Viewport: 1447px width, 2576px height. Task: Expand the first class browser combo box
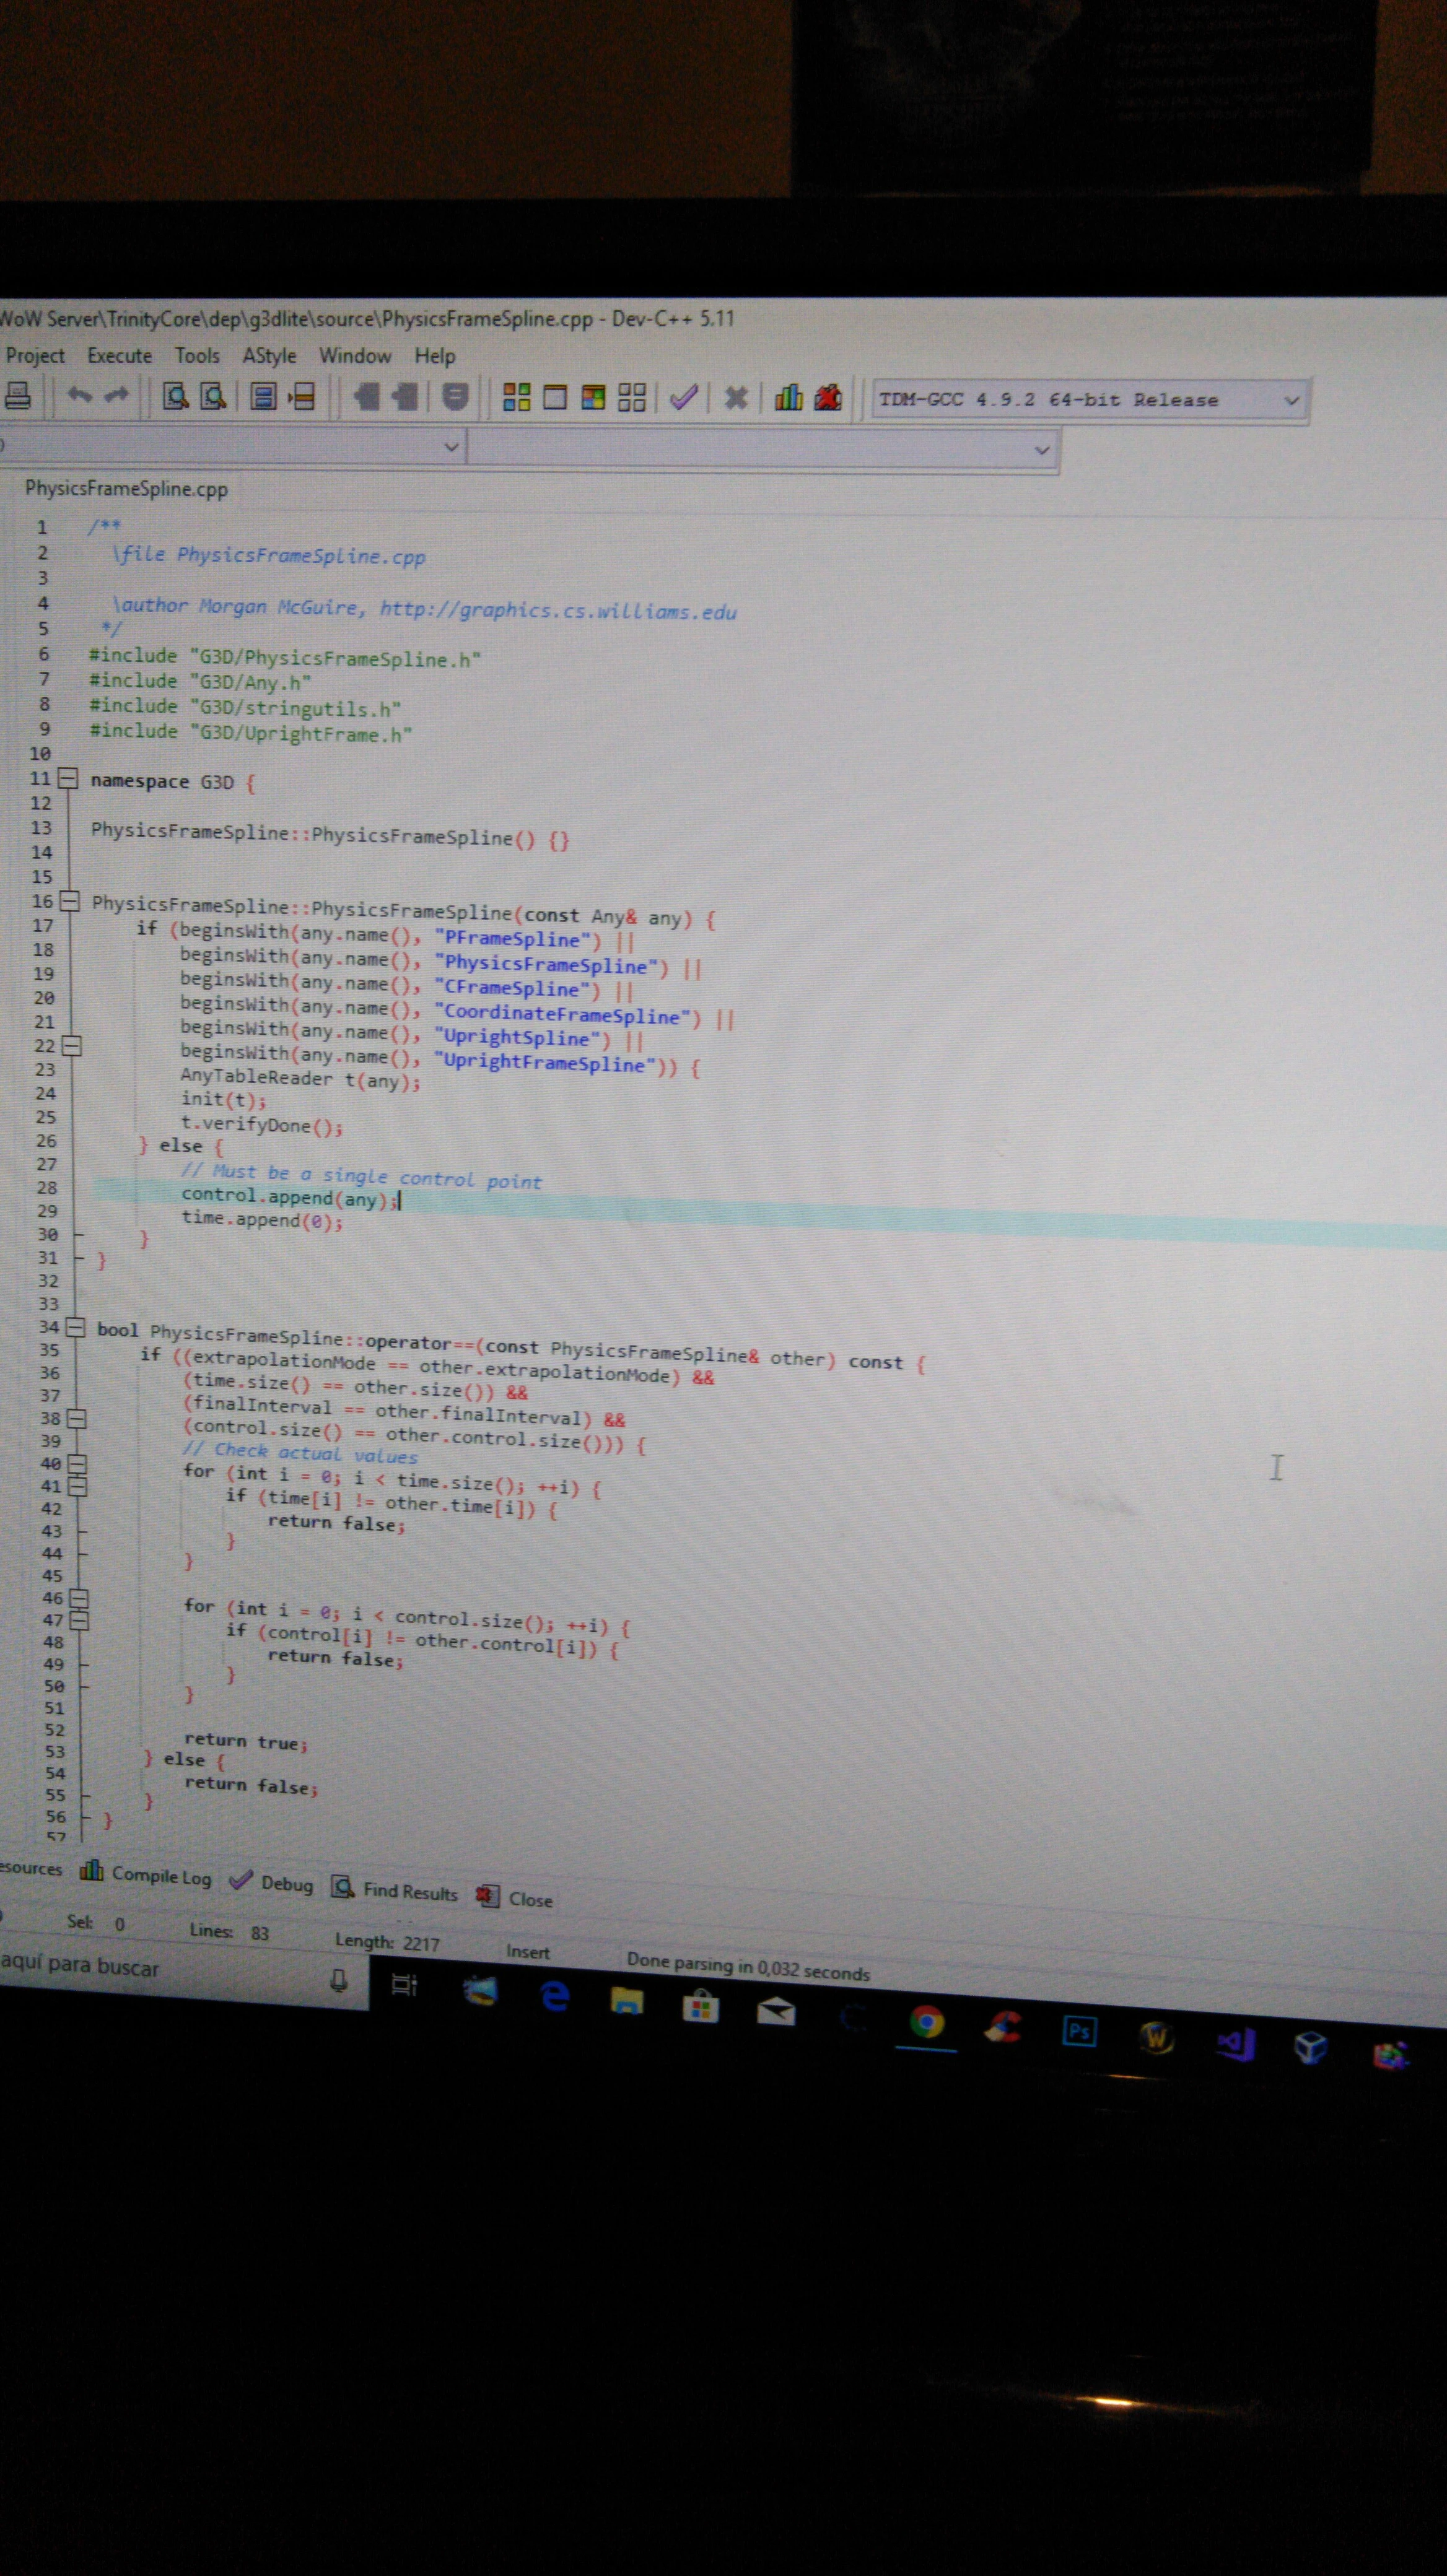451,446
